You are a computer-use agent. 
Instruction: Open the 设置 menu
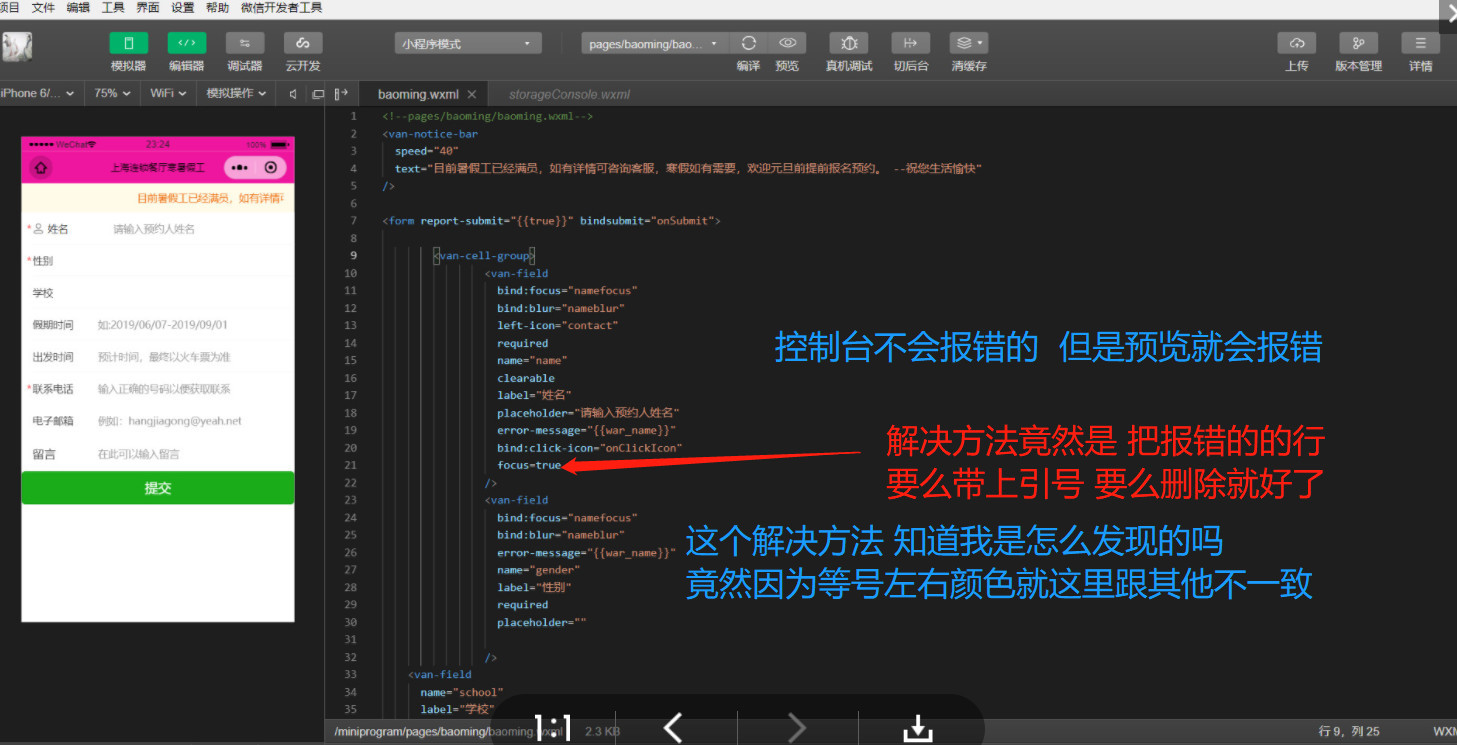coord(183,7)
